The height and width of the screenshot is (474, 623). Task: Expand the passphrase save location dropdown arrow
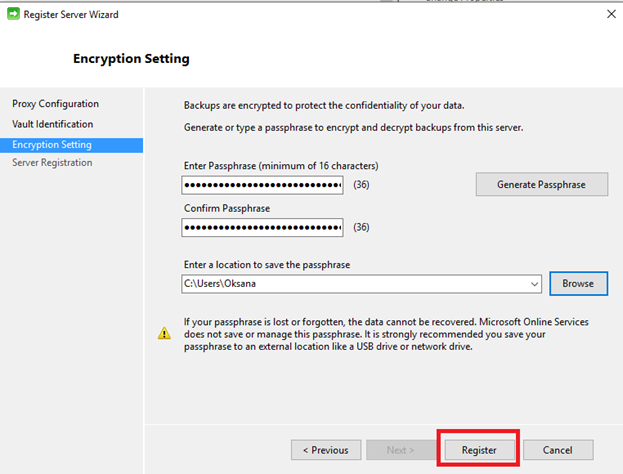point(534,284)
